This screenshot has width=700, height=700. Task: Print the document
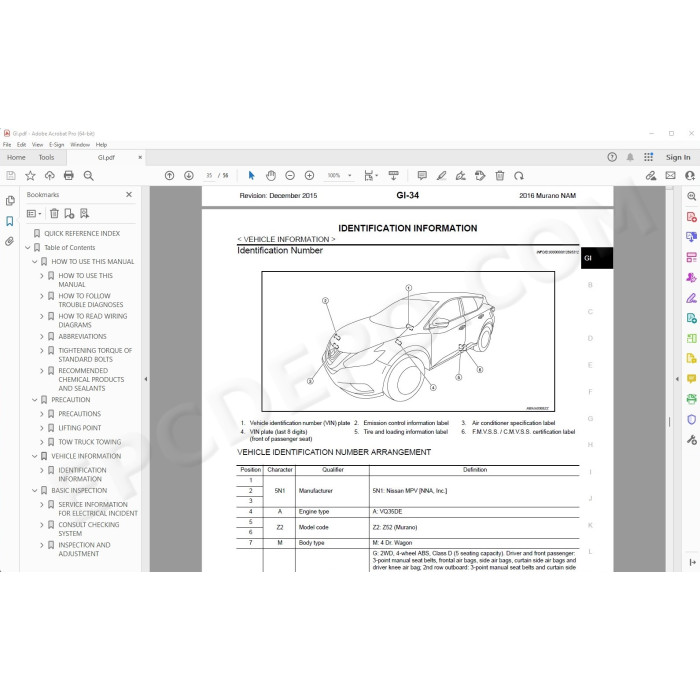[69, 175]
